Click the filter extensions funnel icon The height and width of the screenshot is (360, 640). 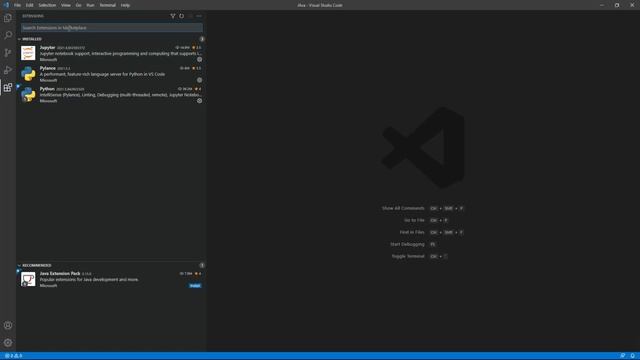click(173, 16)
